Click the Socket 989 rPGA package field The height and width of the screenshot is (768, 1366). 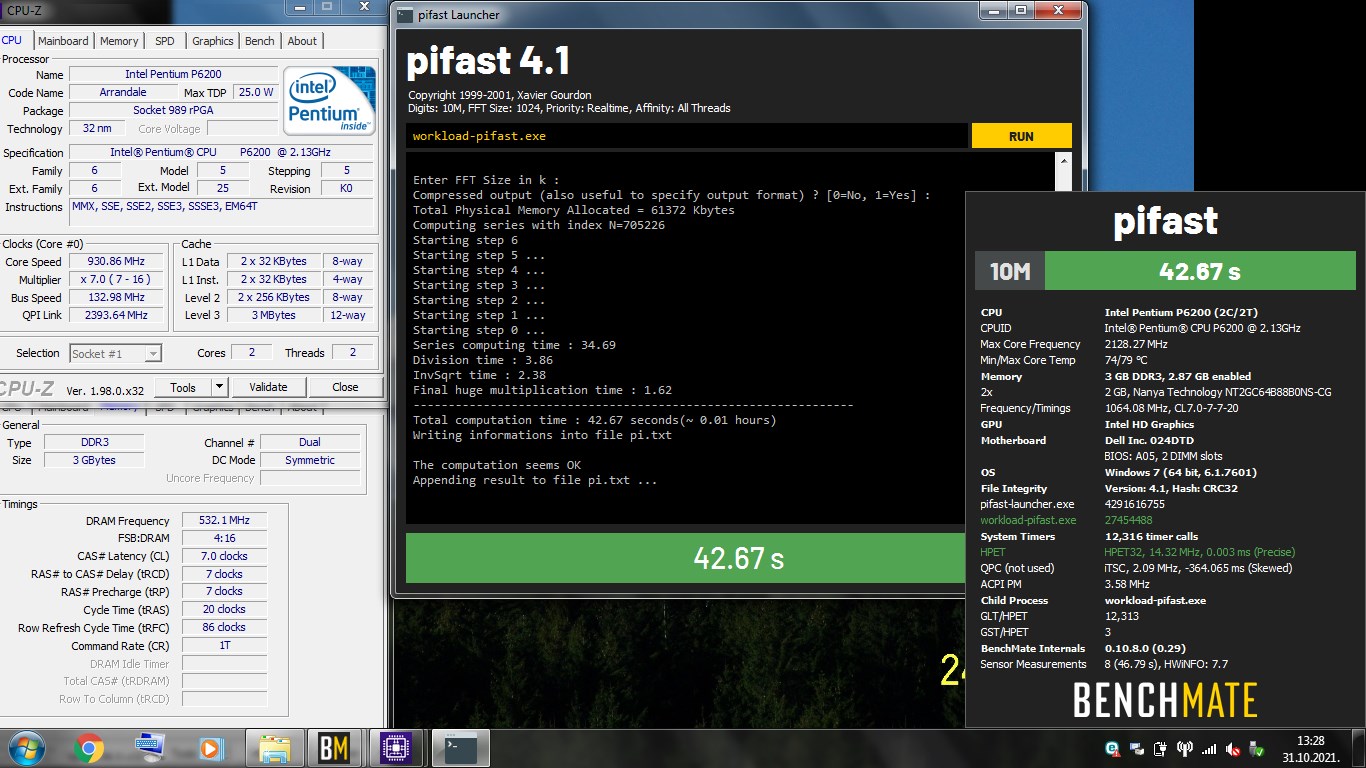[173, 111]
